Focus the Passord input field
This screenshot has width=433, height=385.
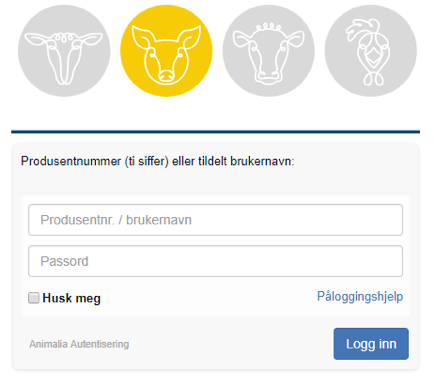tap(216, 261)
